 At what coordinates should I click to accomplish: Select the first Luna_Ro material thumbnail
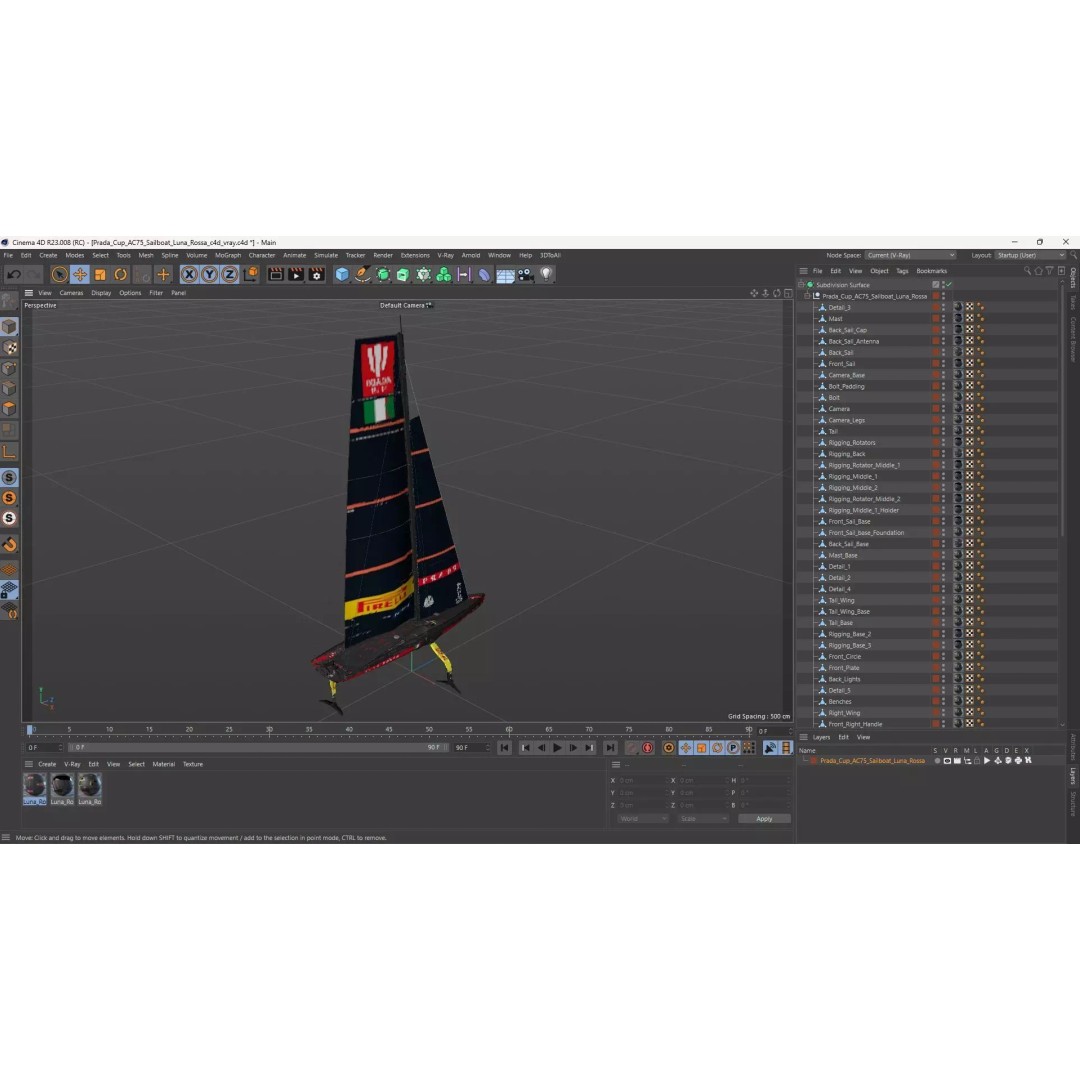coord(34,789)
